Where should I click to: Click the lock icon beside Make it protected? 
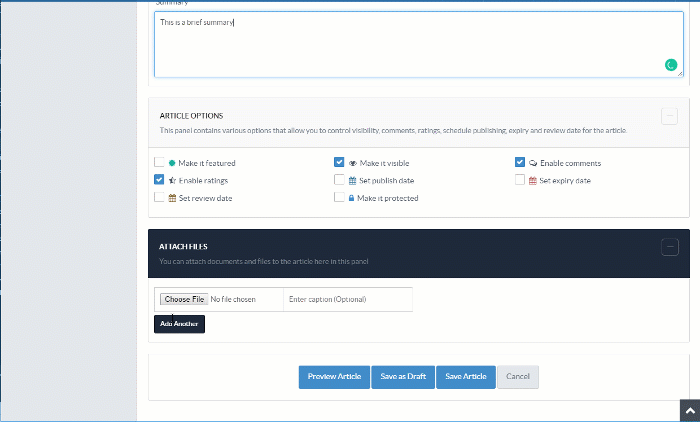coord(352,198)
